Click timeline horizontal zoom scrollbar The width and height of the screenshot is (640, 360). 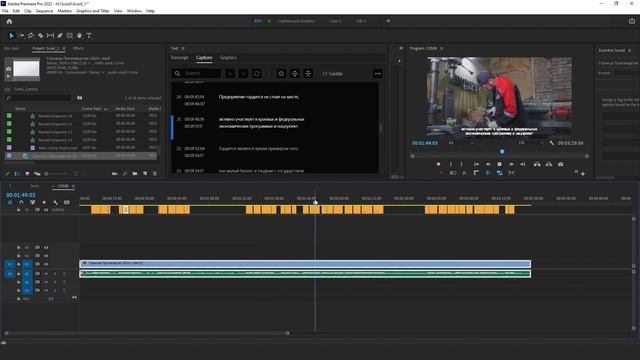tap(147, 333)
